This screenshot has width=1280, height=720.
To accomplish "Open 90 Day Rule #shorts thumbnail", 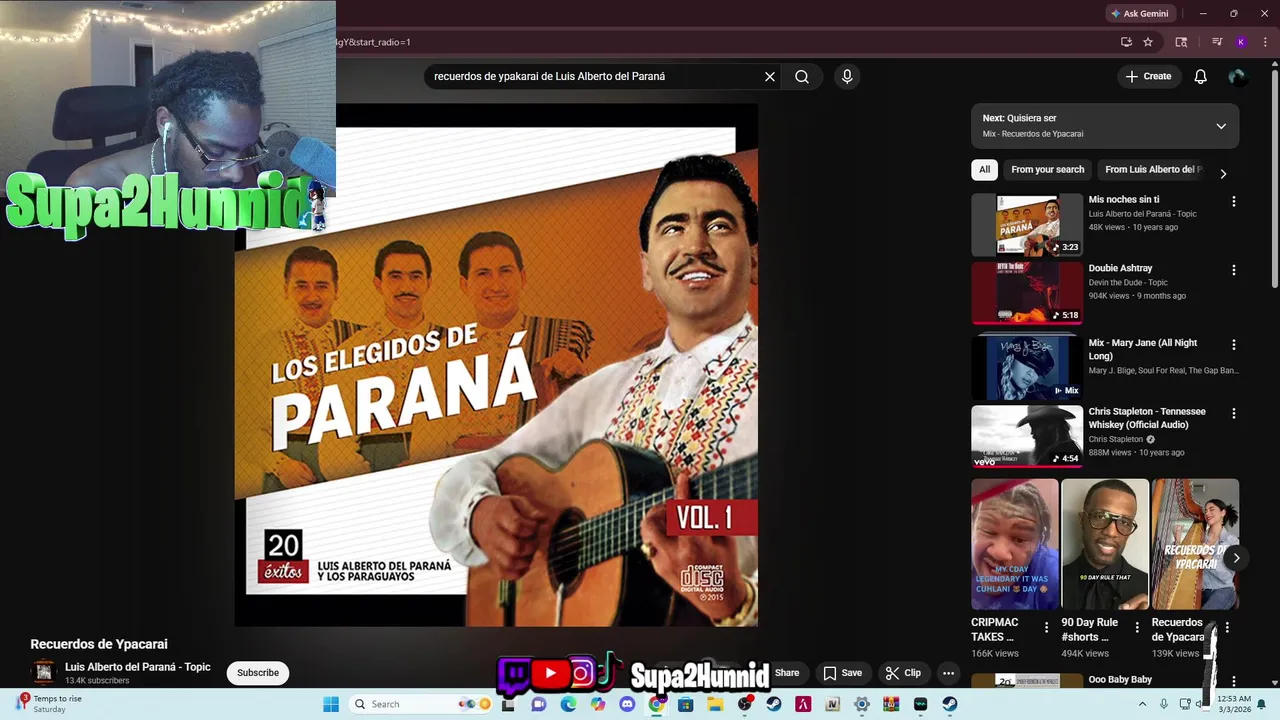I will (x=1104, y=544).
